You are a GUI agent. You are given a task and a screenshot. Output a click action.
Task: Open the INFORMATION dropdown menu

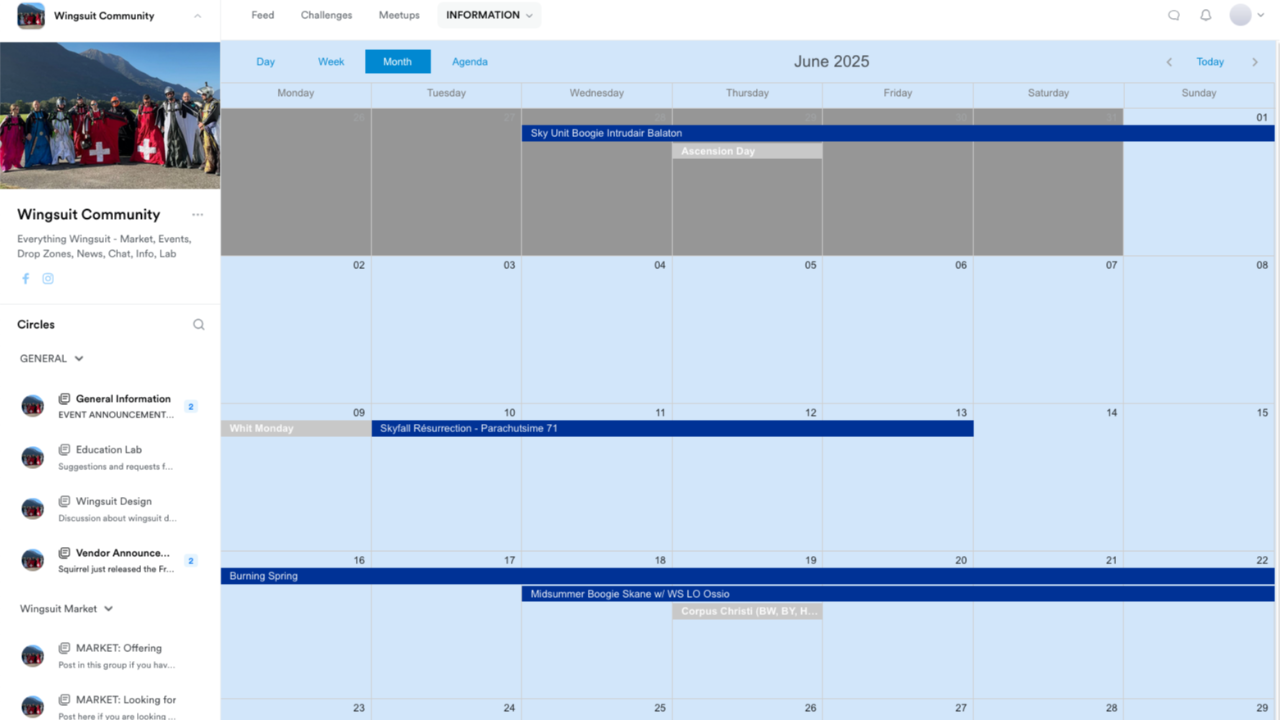(x=489, y=15)
